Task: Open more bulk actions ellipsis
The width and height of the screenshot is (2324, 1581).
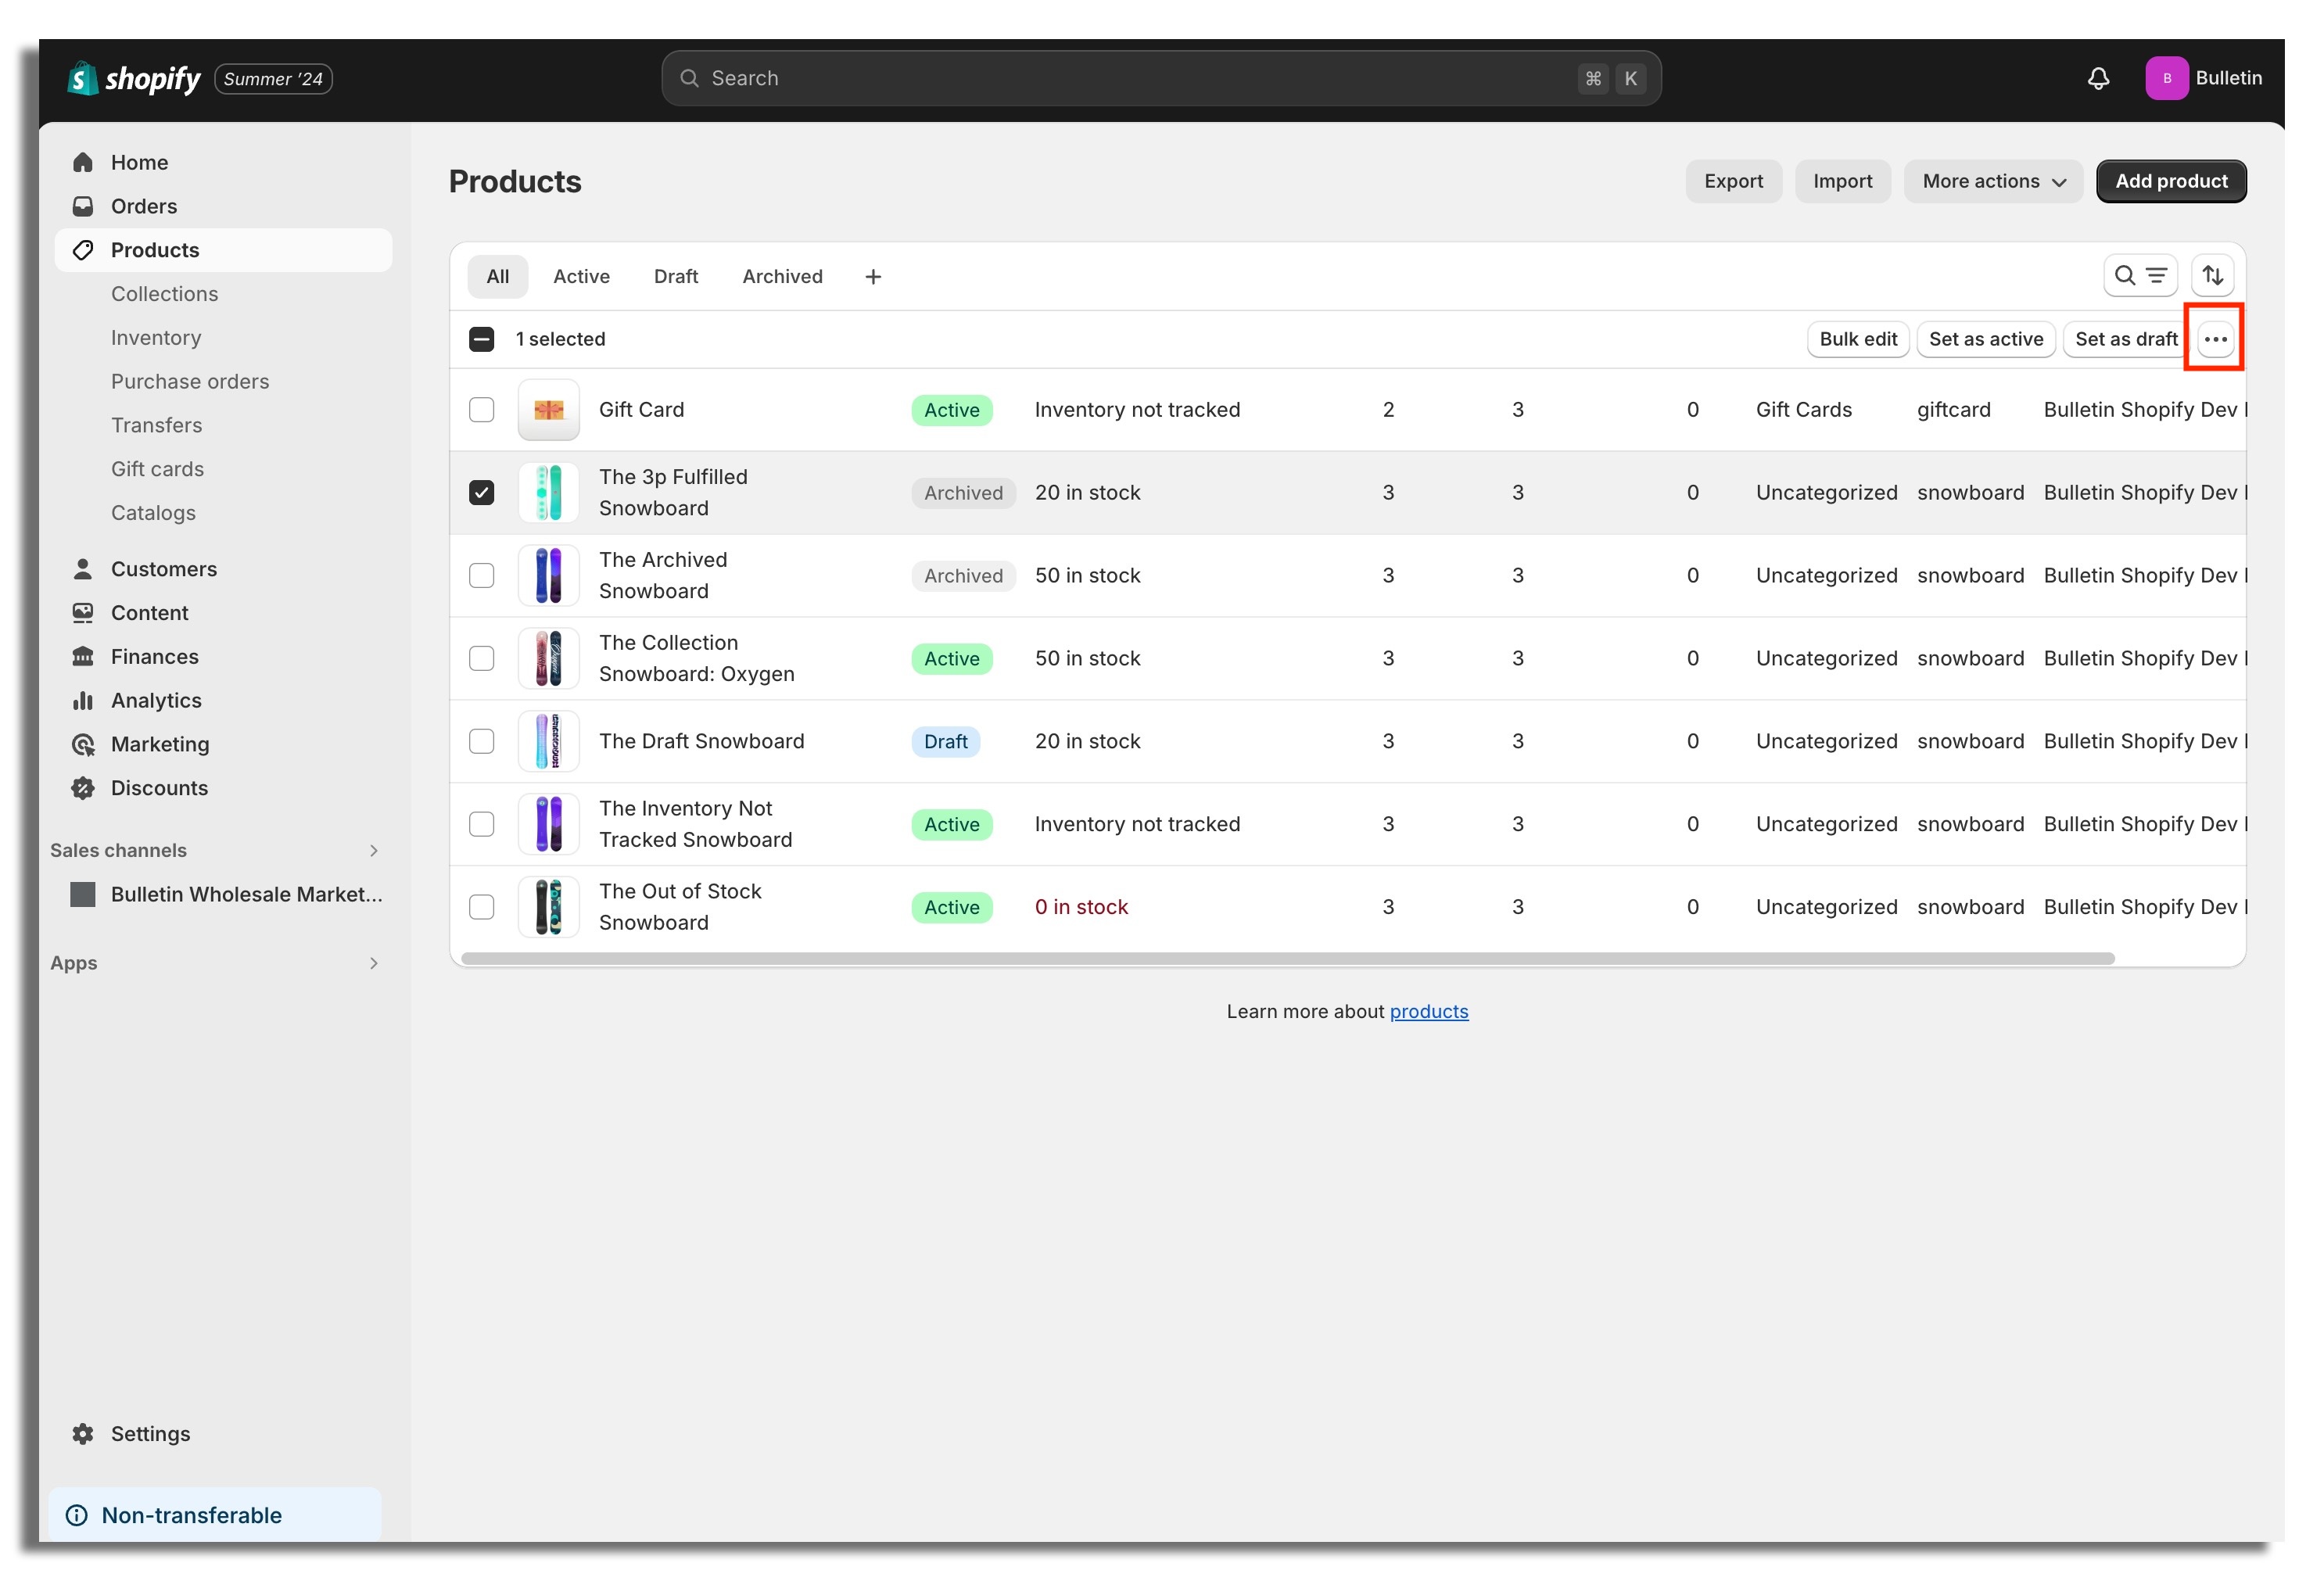Action: coord(2215,339)
